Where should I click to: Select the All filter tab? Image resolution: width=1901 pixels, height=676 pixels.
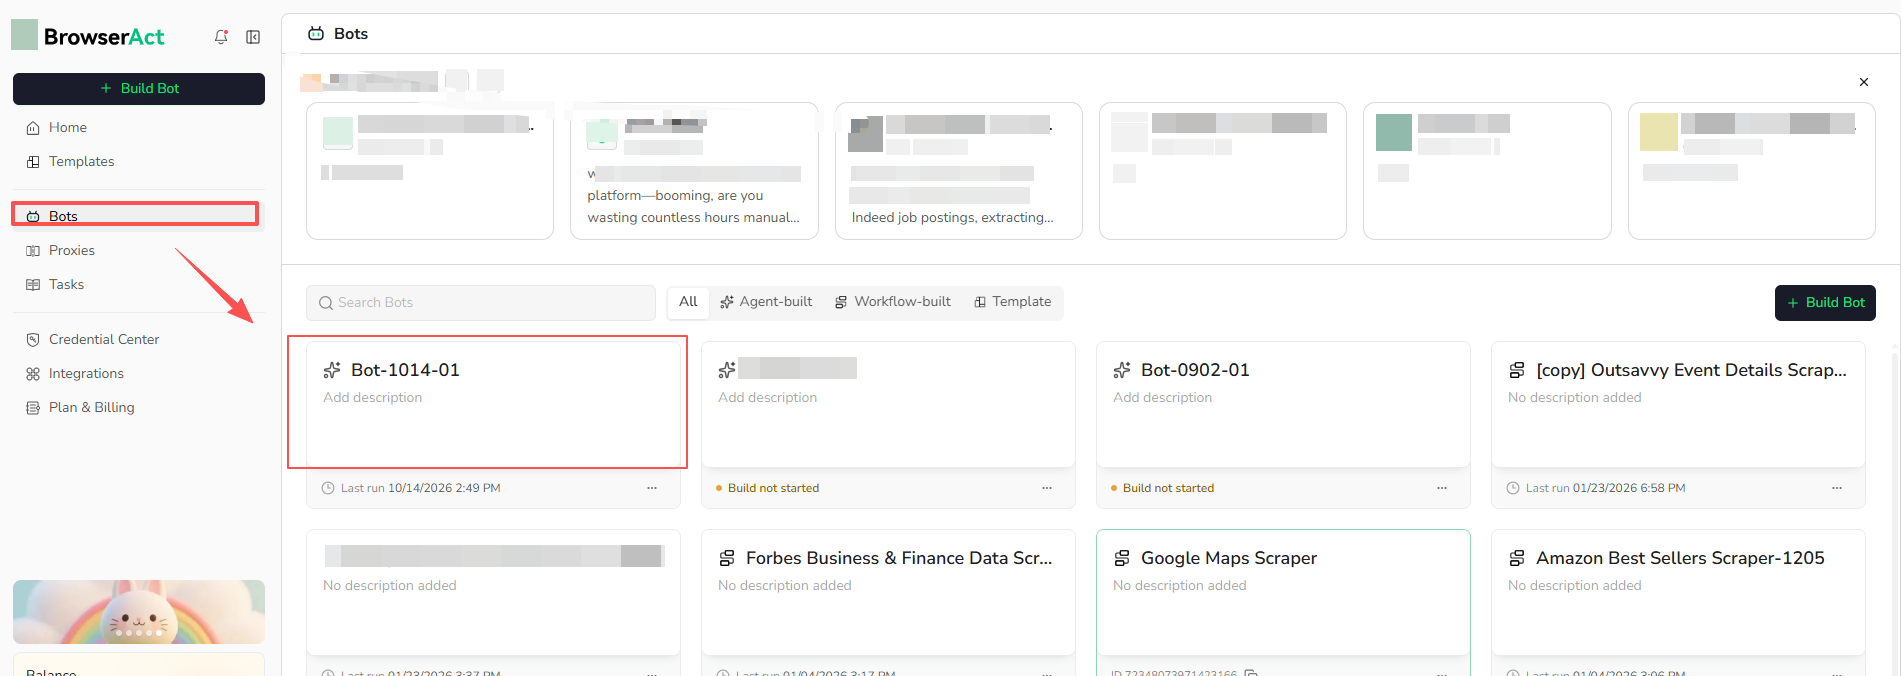(688, 302)
